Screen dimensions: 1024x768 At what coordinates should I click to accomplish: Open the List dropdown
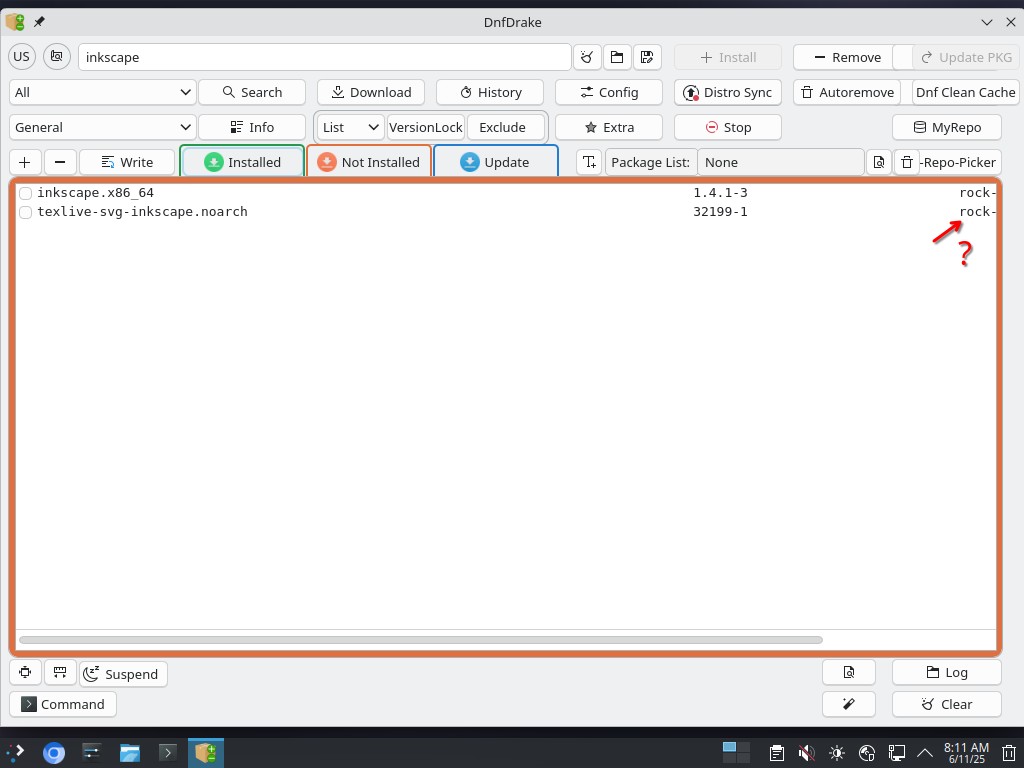pyautogui.click(x=351, y=127)
